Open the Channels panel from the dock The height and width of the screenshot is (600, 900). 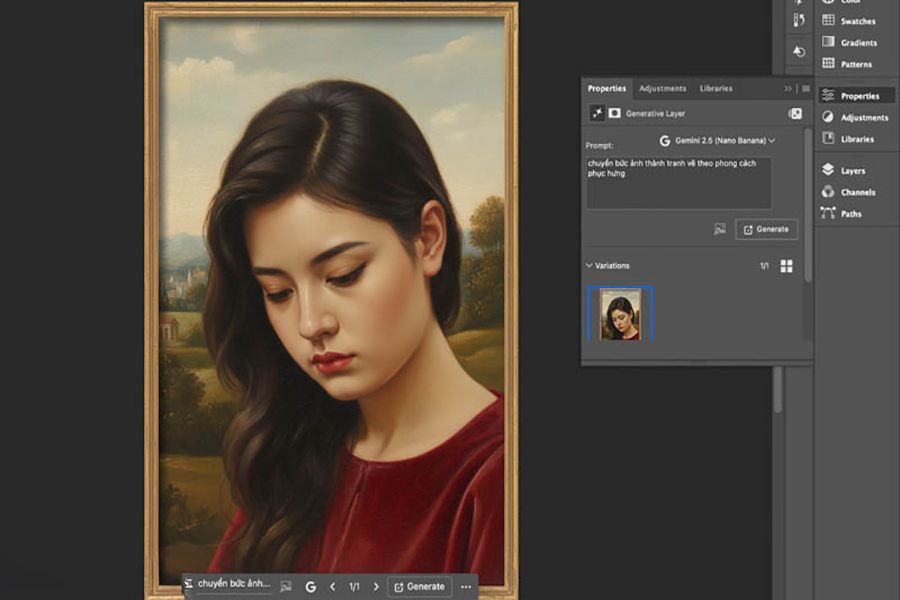click(847, 192)
